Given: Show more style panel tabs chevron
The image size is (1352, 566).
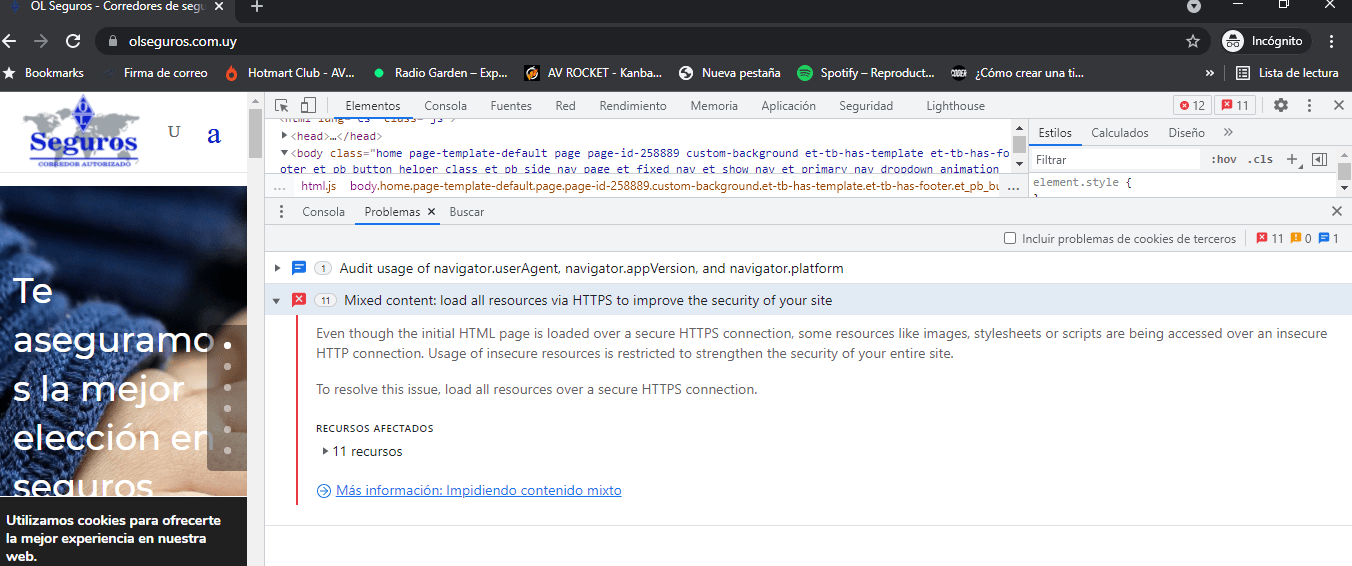Looking at the screenshot, I should click(1228, 132).
